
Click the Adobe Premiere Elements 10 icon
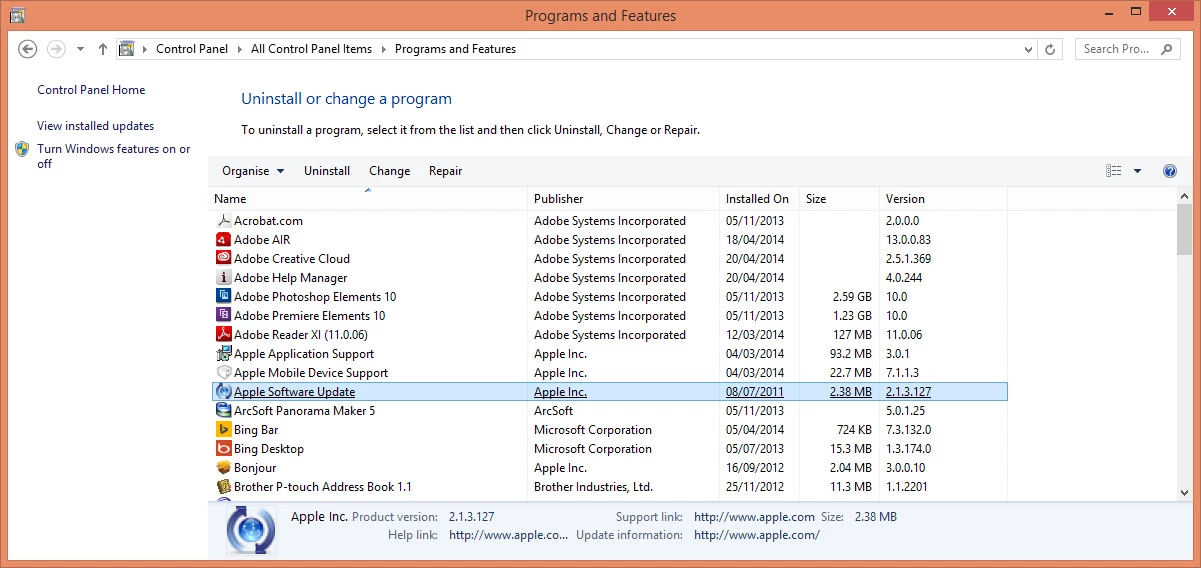coord(224,316)
